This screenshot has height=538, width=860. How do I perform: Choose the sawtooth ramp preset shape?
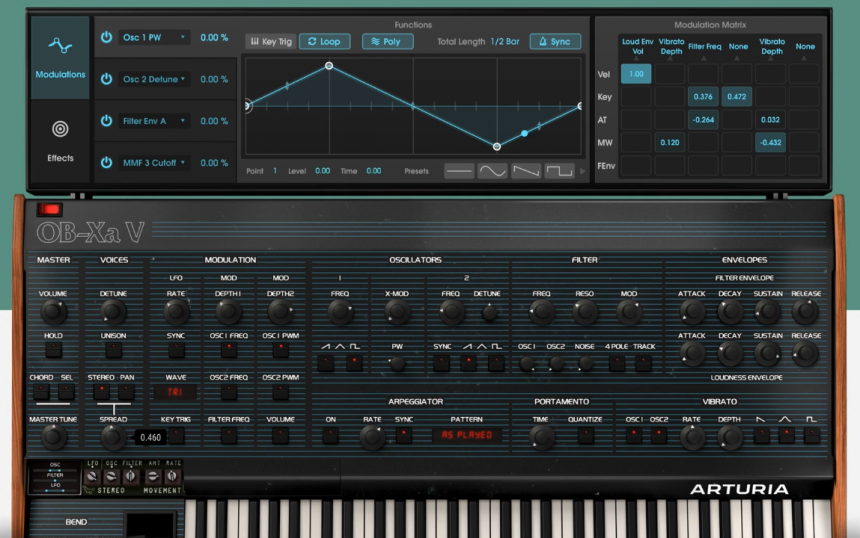pos(526,171)
